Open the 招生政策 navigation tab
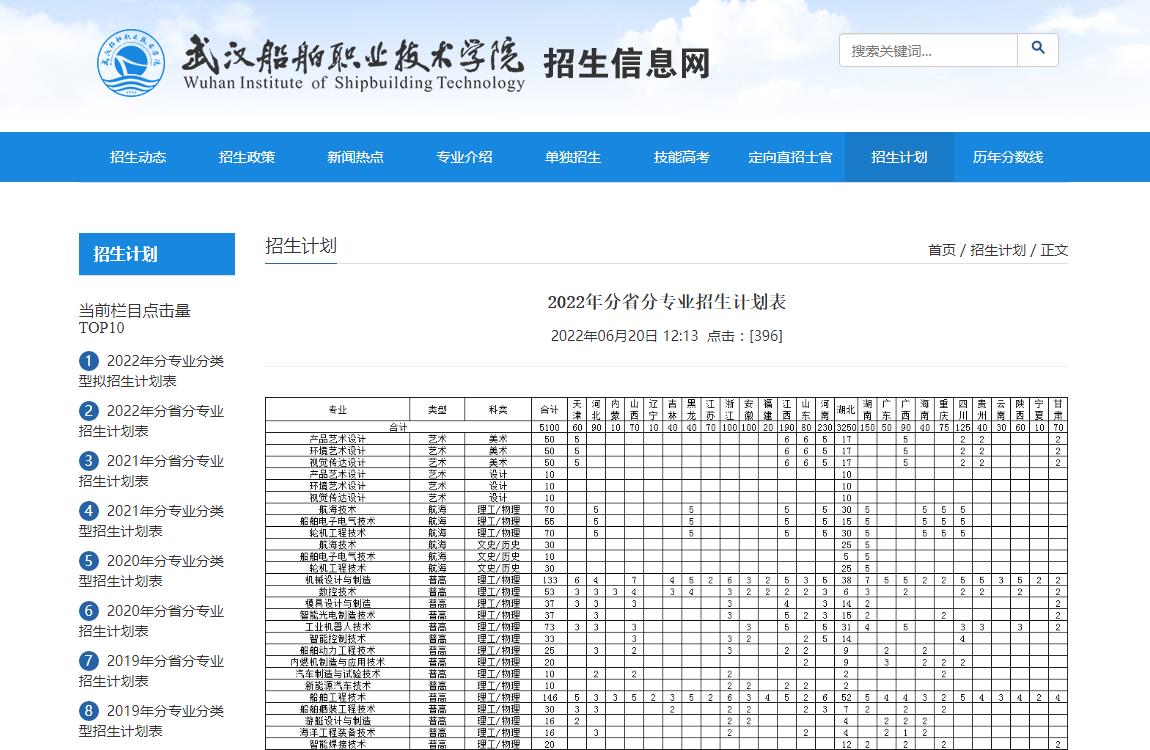 [x=247, y=157]
